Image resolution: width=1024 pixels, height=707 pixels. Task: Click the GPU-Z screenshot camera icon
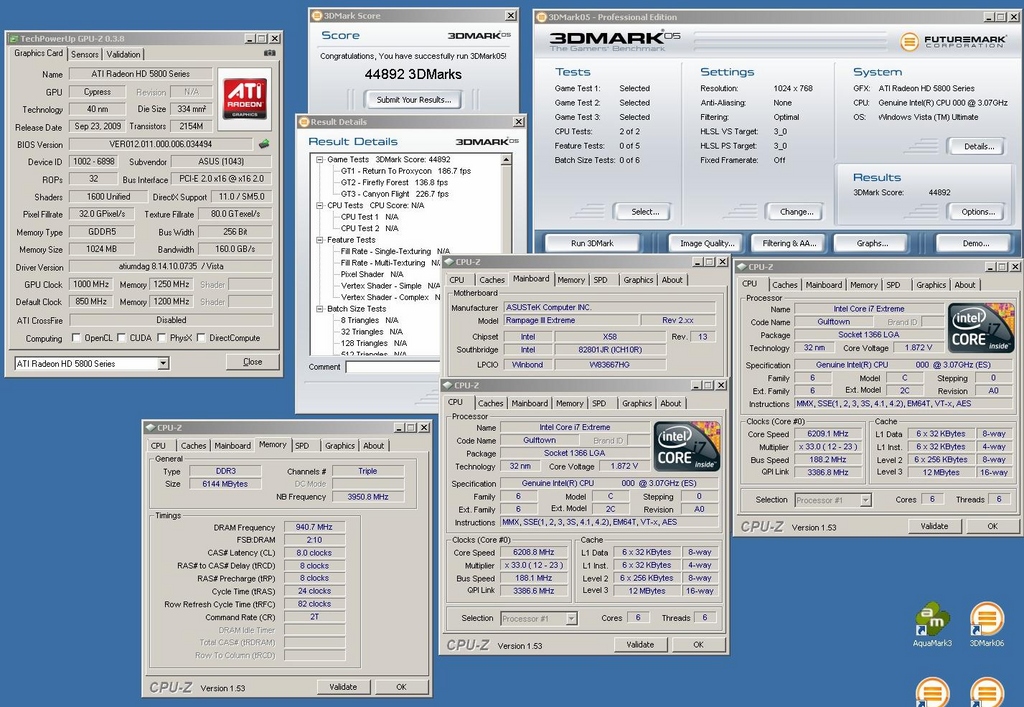point(270,54)
